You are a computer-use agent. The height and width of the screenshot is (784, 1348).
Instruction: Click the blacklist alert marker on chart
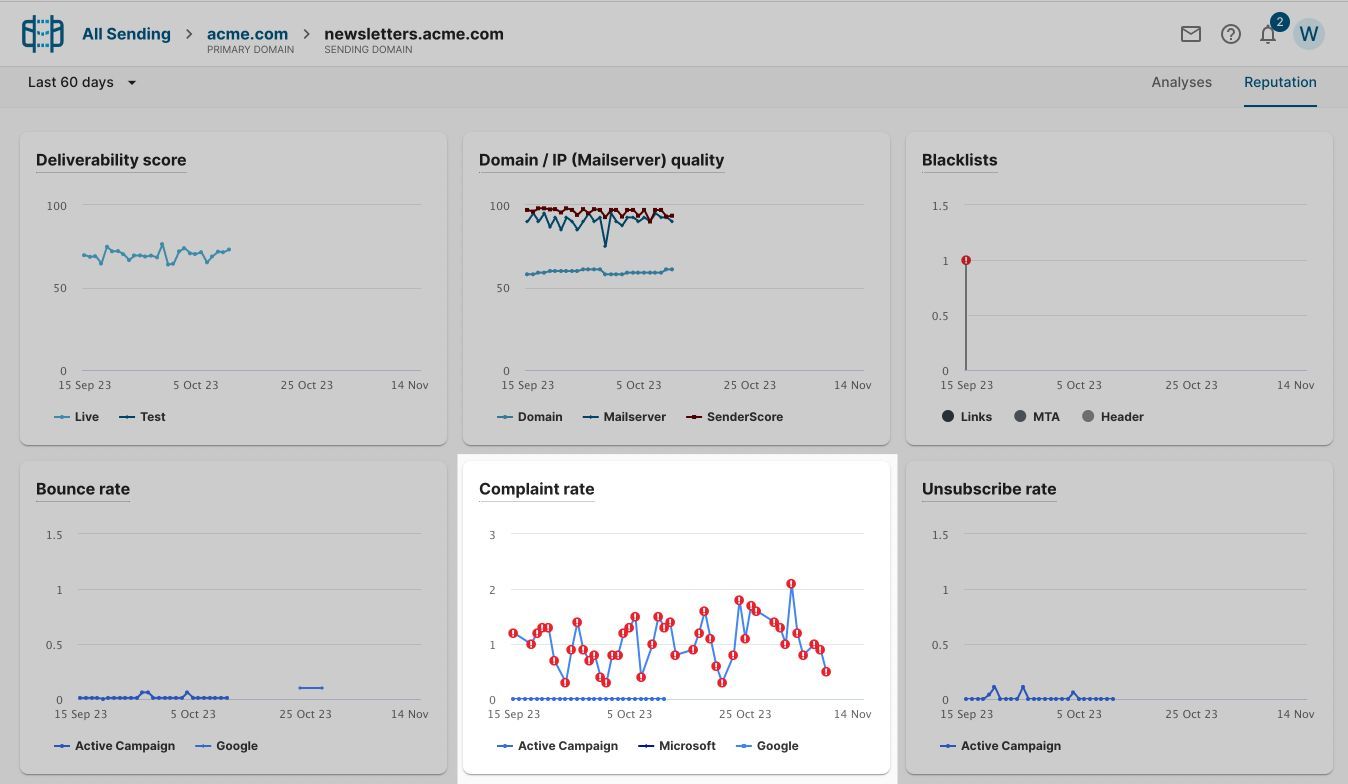966,260
